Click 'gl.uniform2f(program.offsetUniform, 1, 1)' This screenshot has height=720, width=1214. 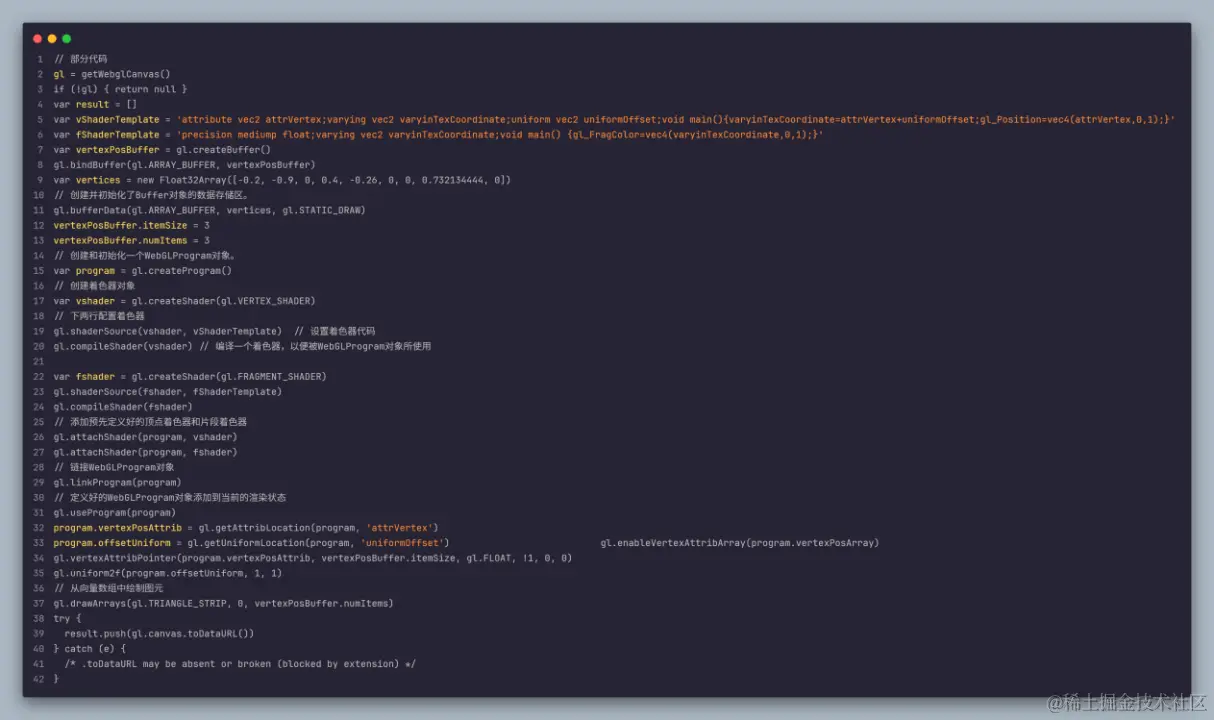pos(168,573)
